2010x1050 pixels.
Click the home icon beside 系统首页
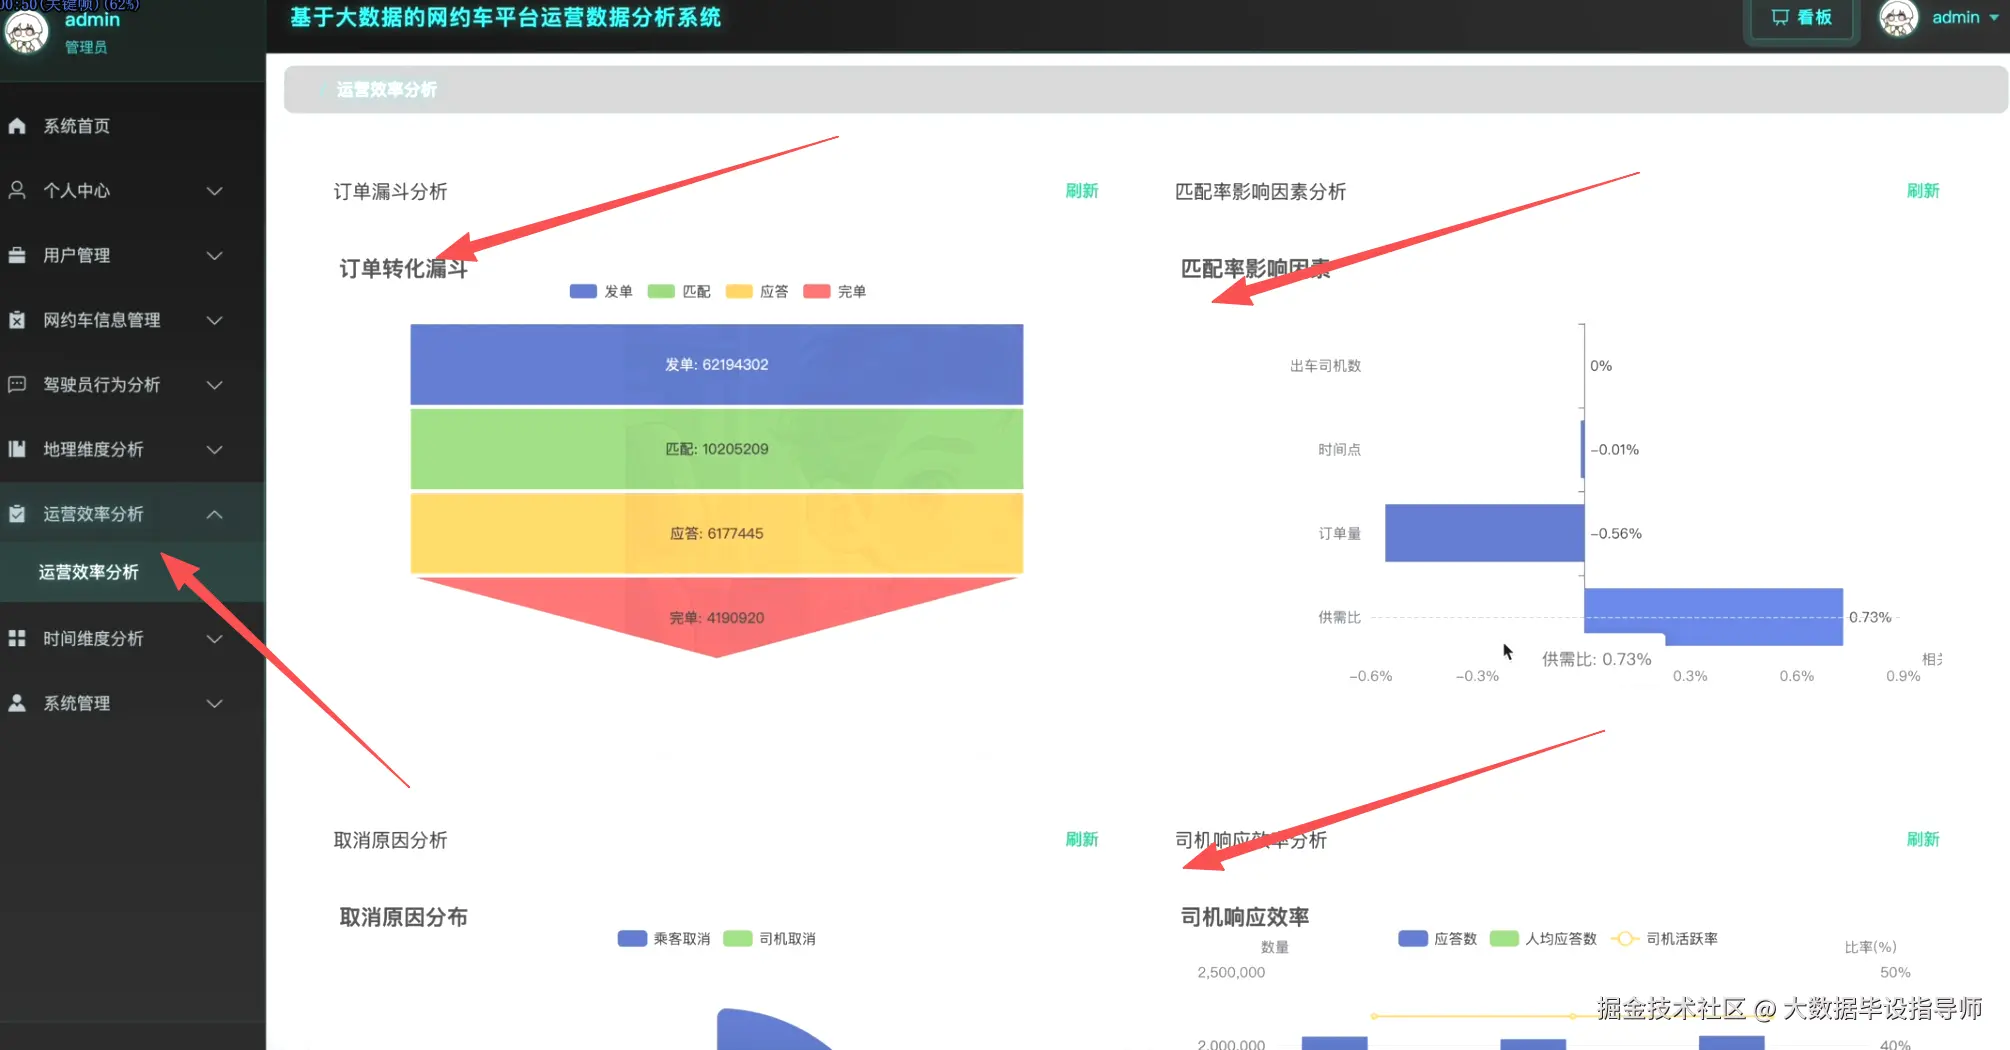[x=17, y=126]
